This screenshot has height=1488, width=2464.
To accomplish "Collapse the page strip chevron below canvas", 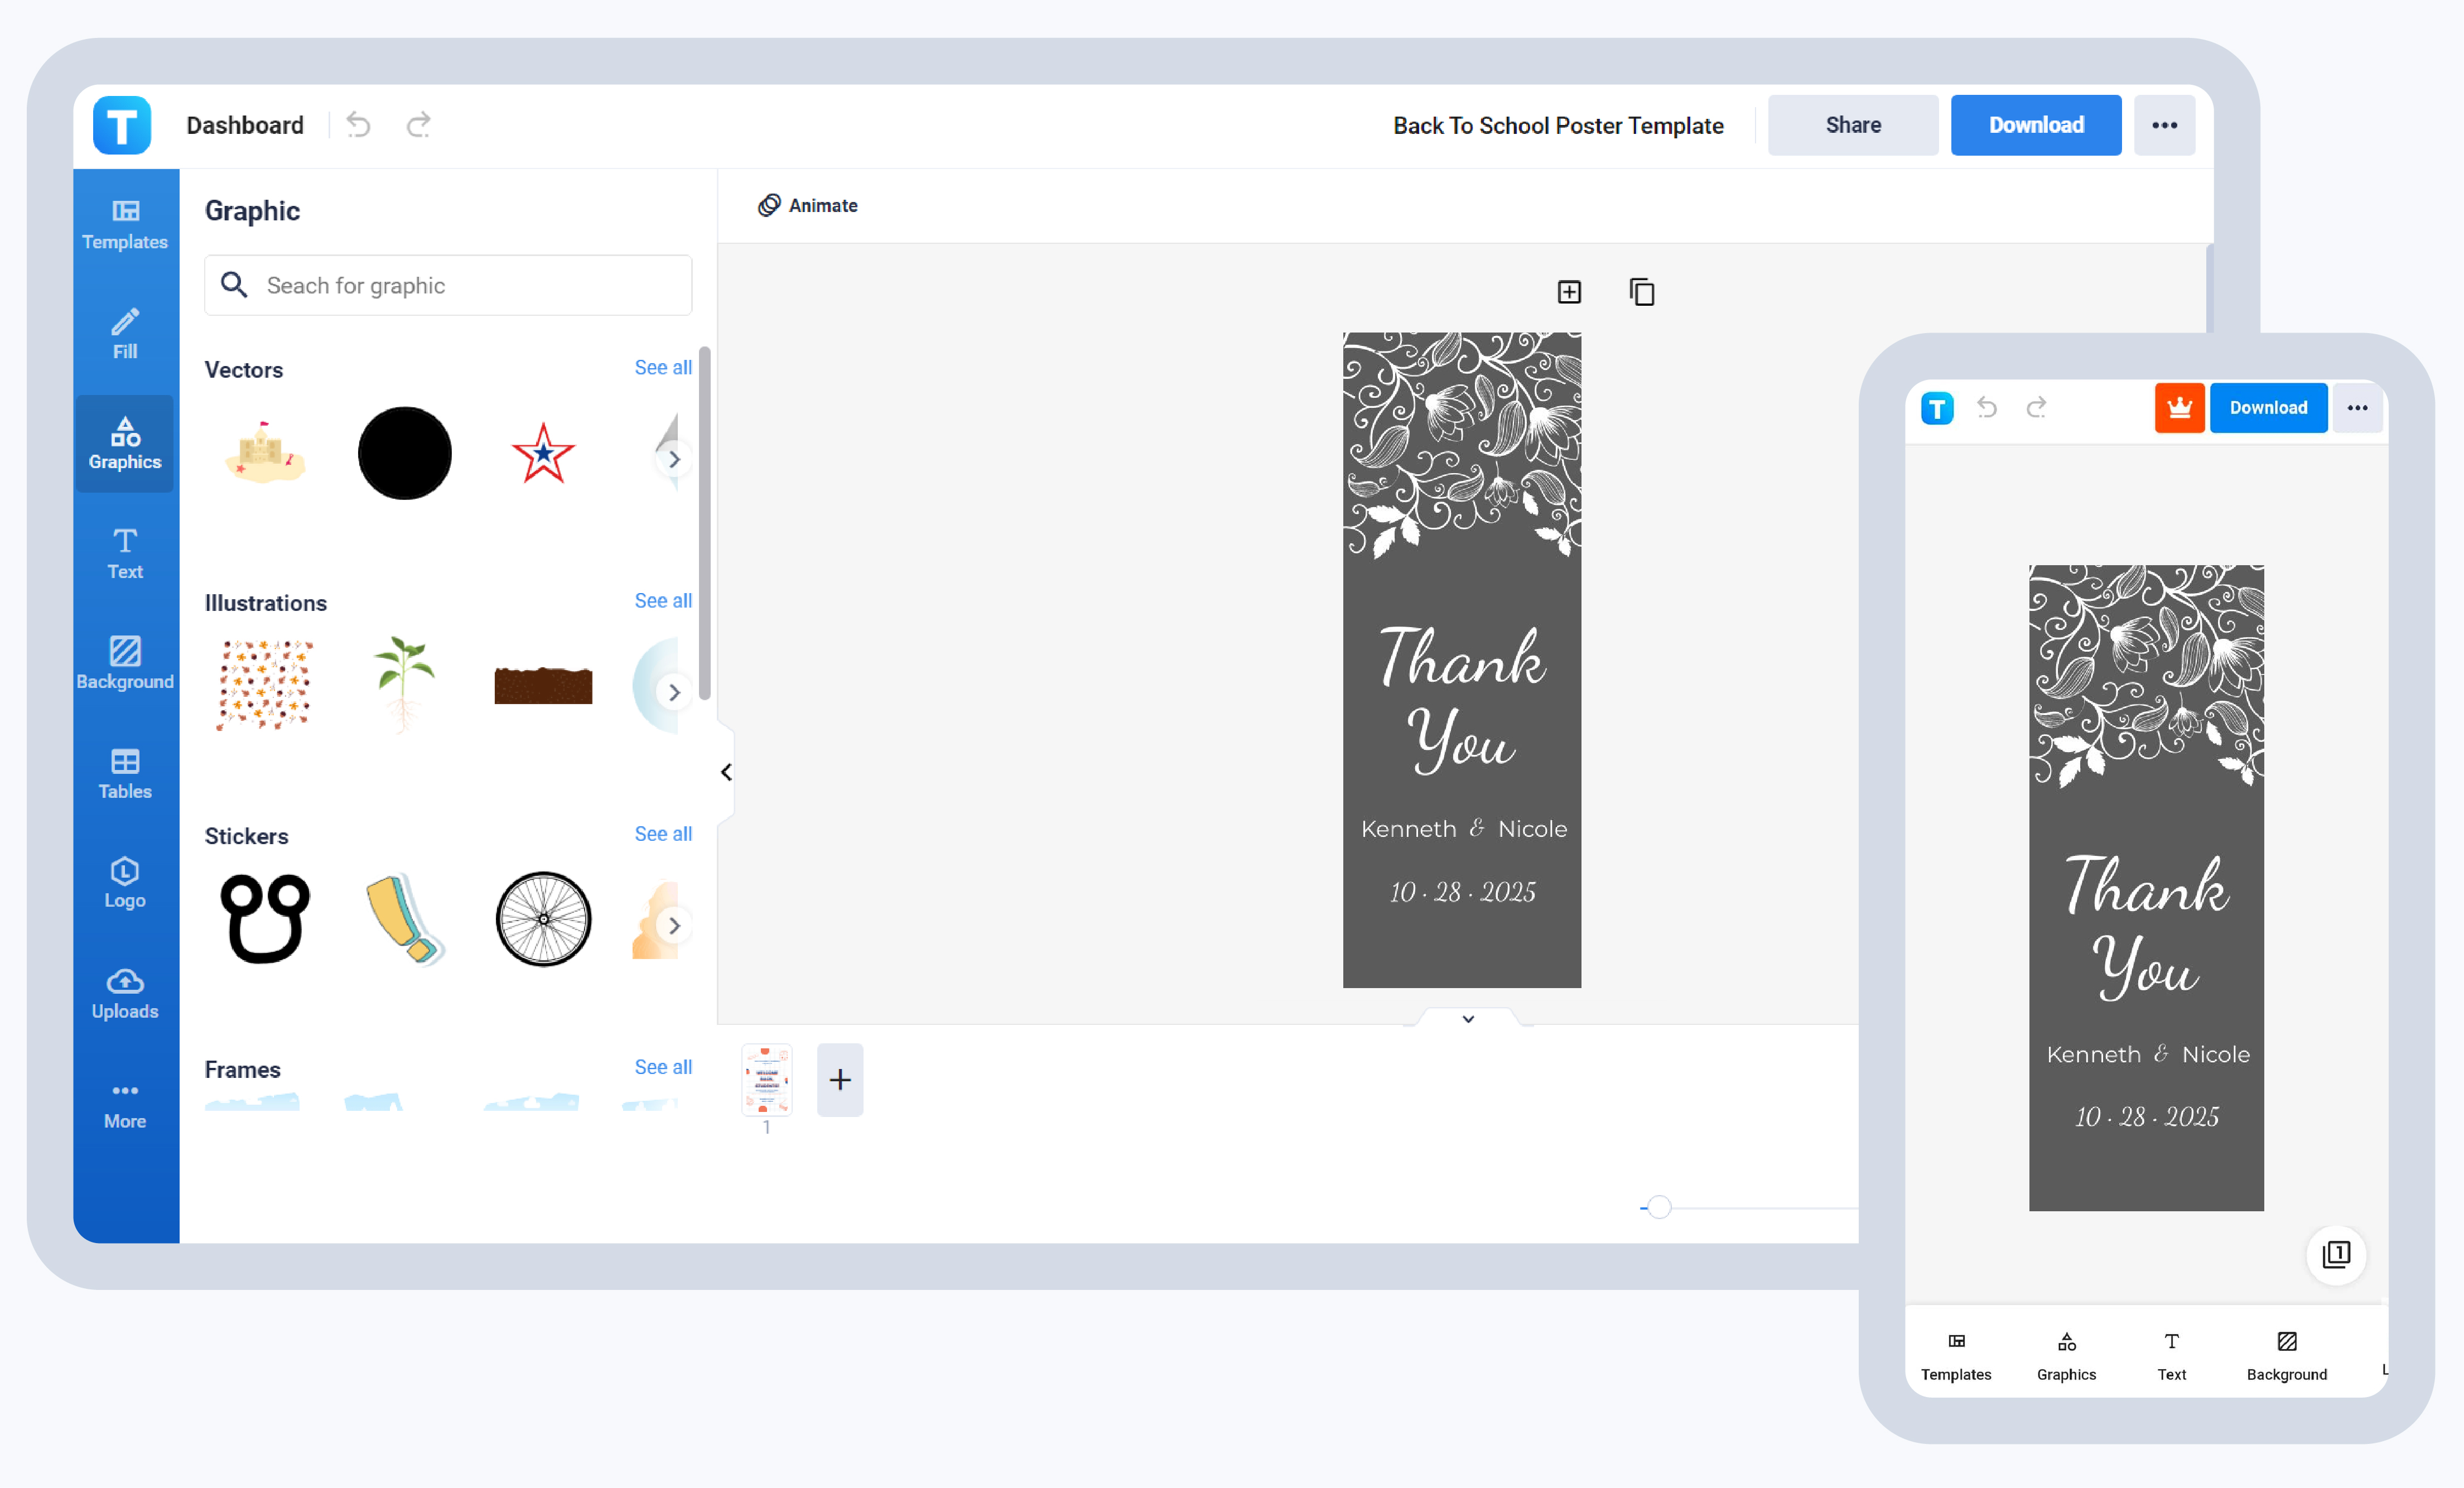I will tap(1467, 1019).
